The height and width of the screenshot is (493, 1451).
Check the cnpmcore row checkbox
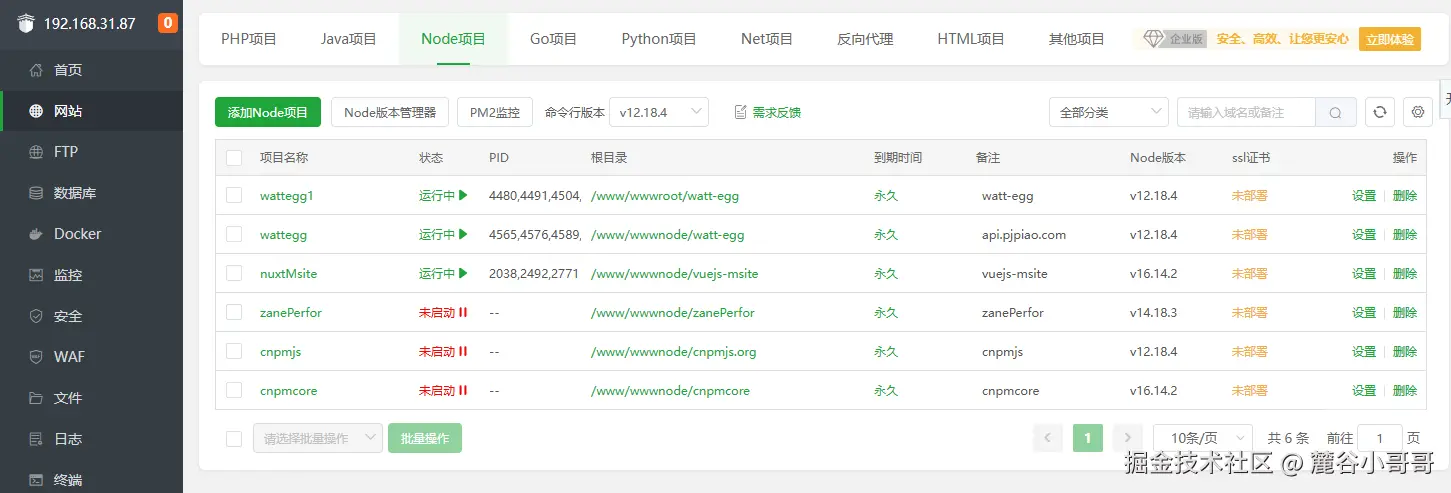coord(234,390)
